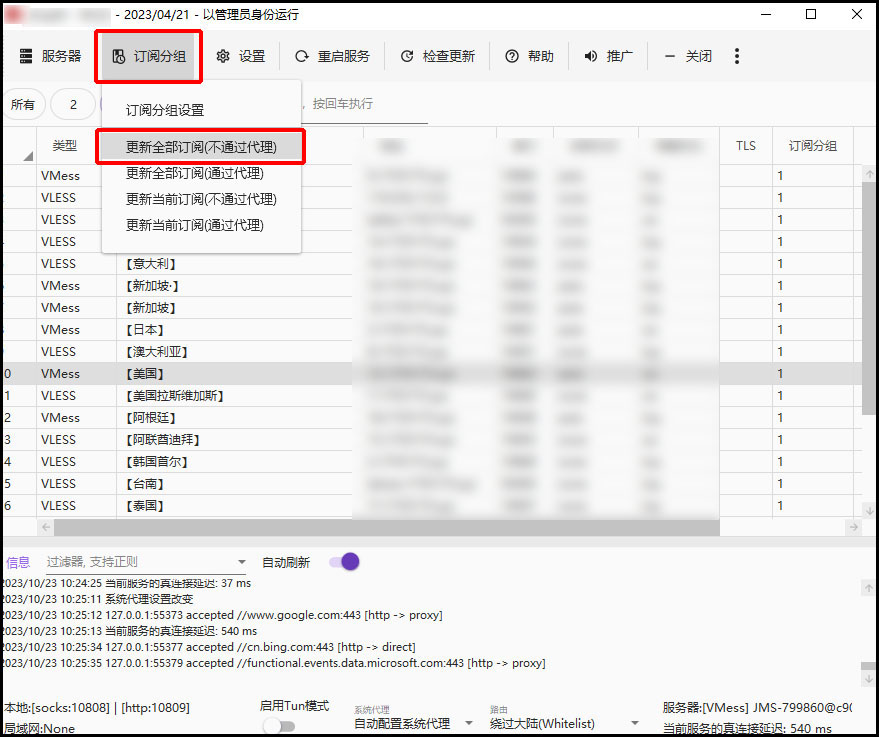The width and height of the screenshot is (879, 737).
Task: Open the three-dot more options menu
Action: [x=737, y=57]
